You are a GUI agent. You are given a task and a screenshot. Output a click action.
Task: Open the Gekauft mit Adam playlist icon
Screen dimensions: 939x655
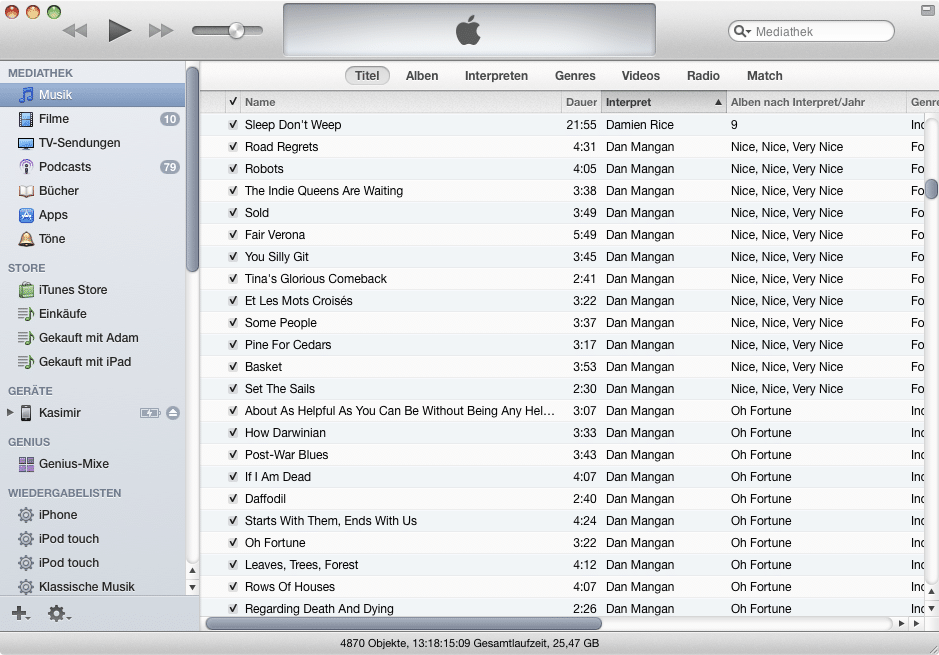coord(26,338)
